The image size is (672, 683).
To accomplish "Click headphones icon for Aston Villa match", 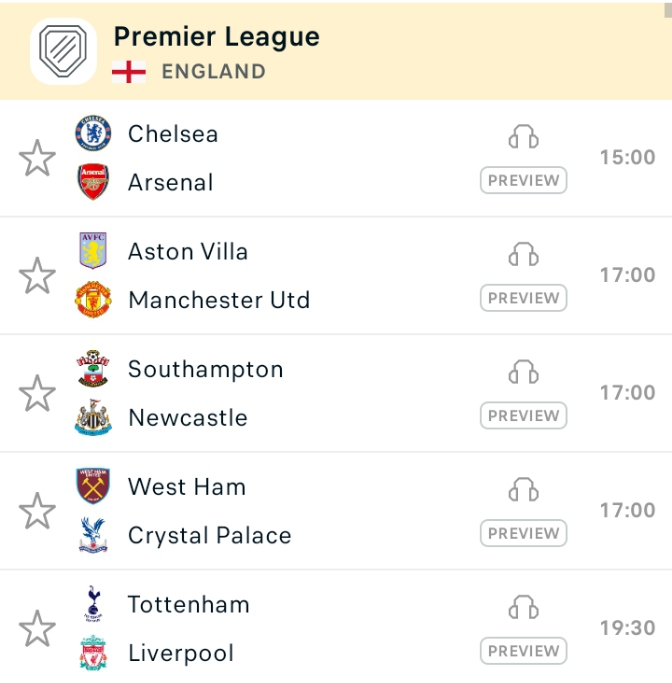I will (x=523, y=254).
